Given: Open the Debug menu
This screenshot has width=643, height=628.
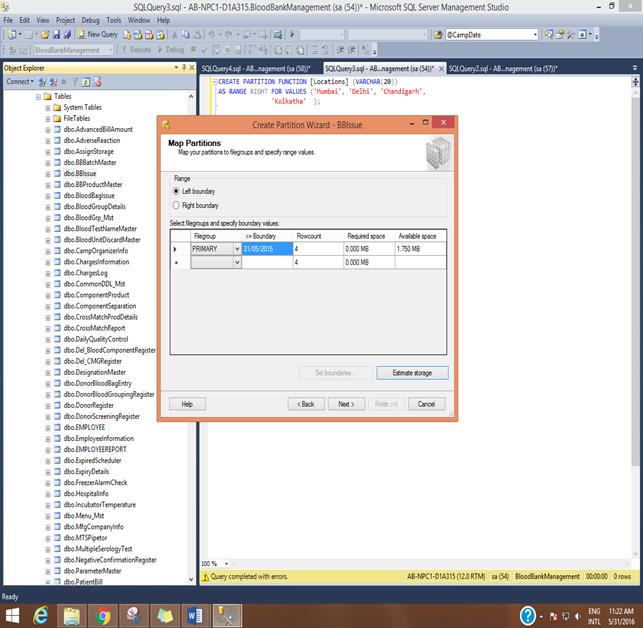Looking at the screenshot, I should point(90,20).
